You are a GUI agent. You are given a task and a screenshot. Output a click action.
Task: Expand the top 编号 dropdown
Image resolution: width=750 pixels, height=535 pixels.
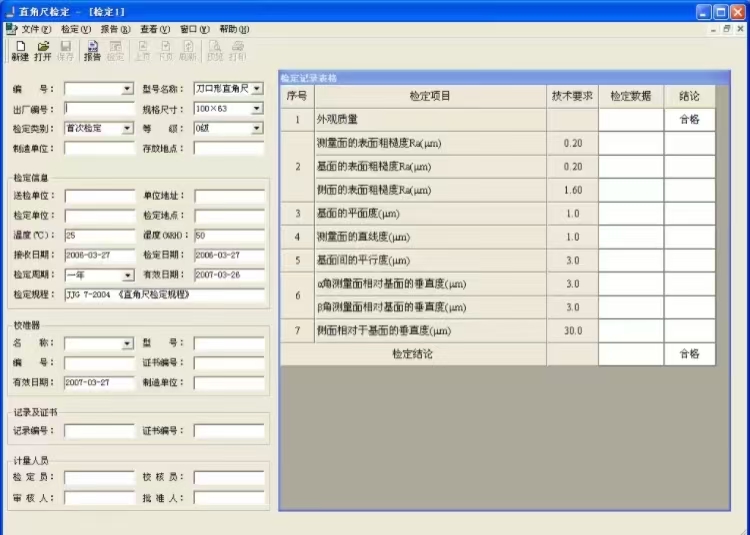click(x=127, y=89)
